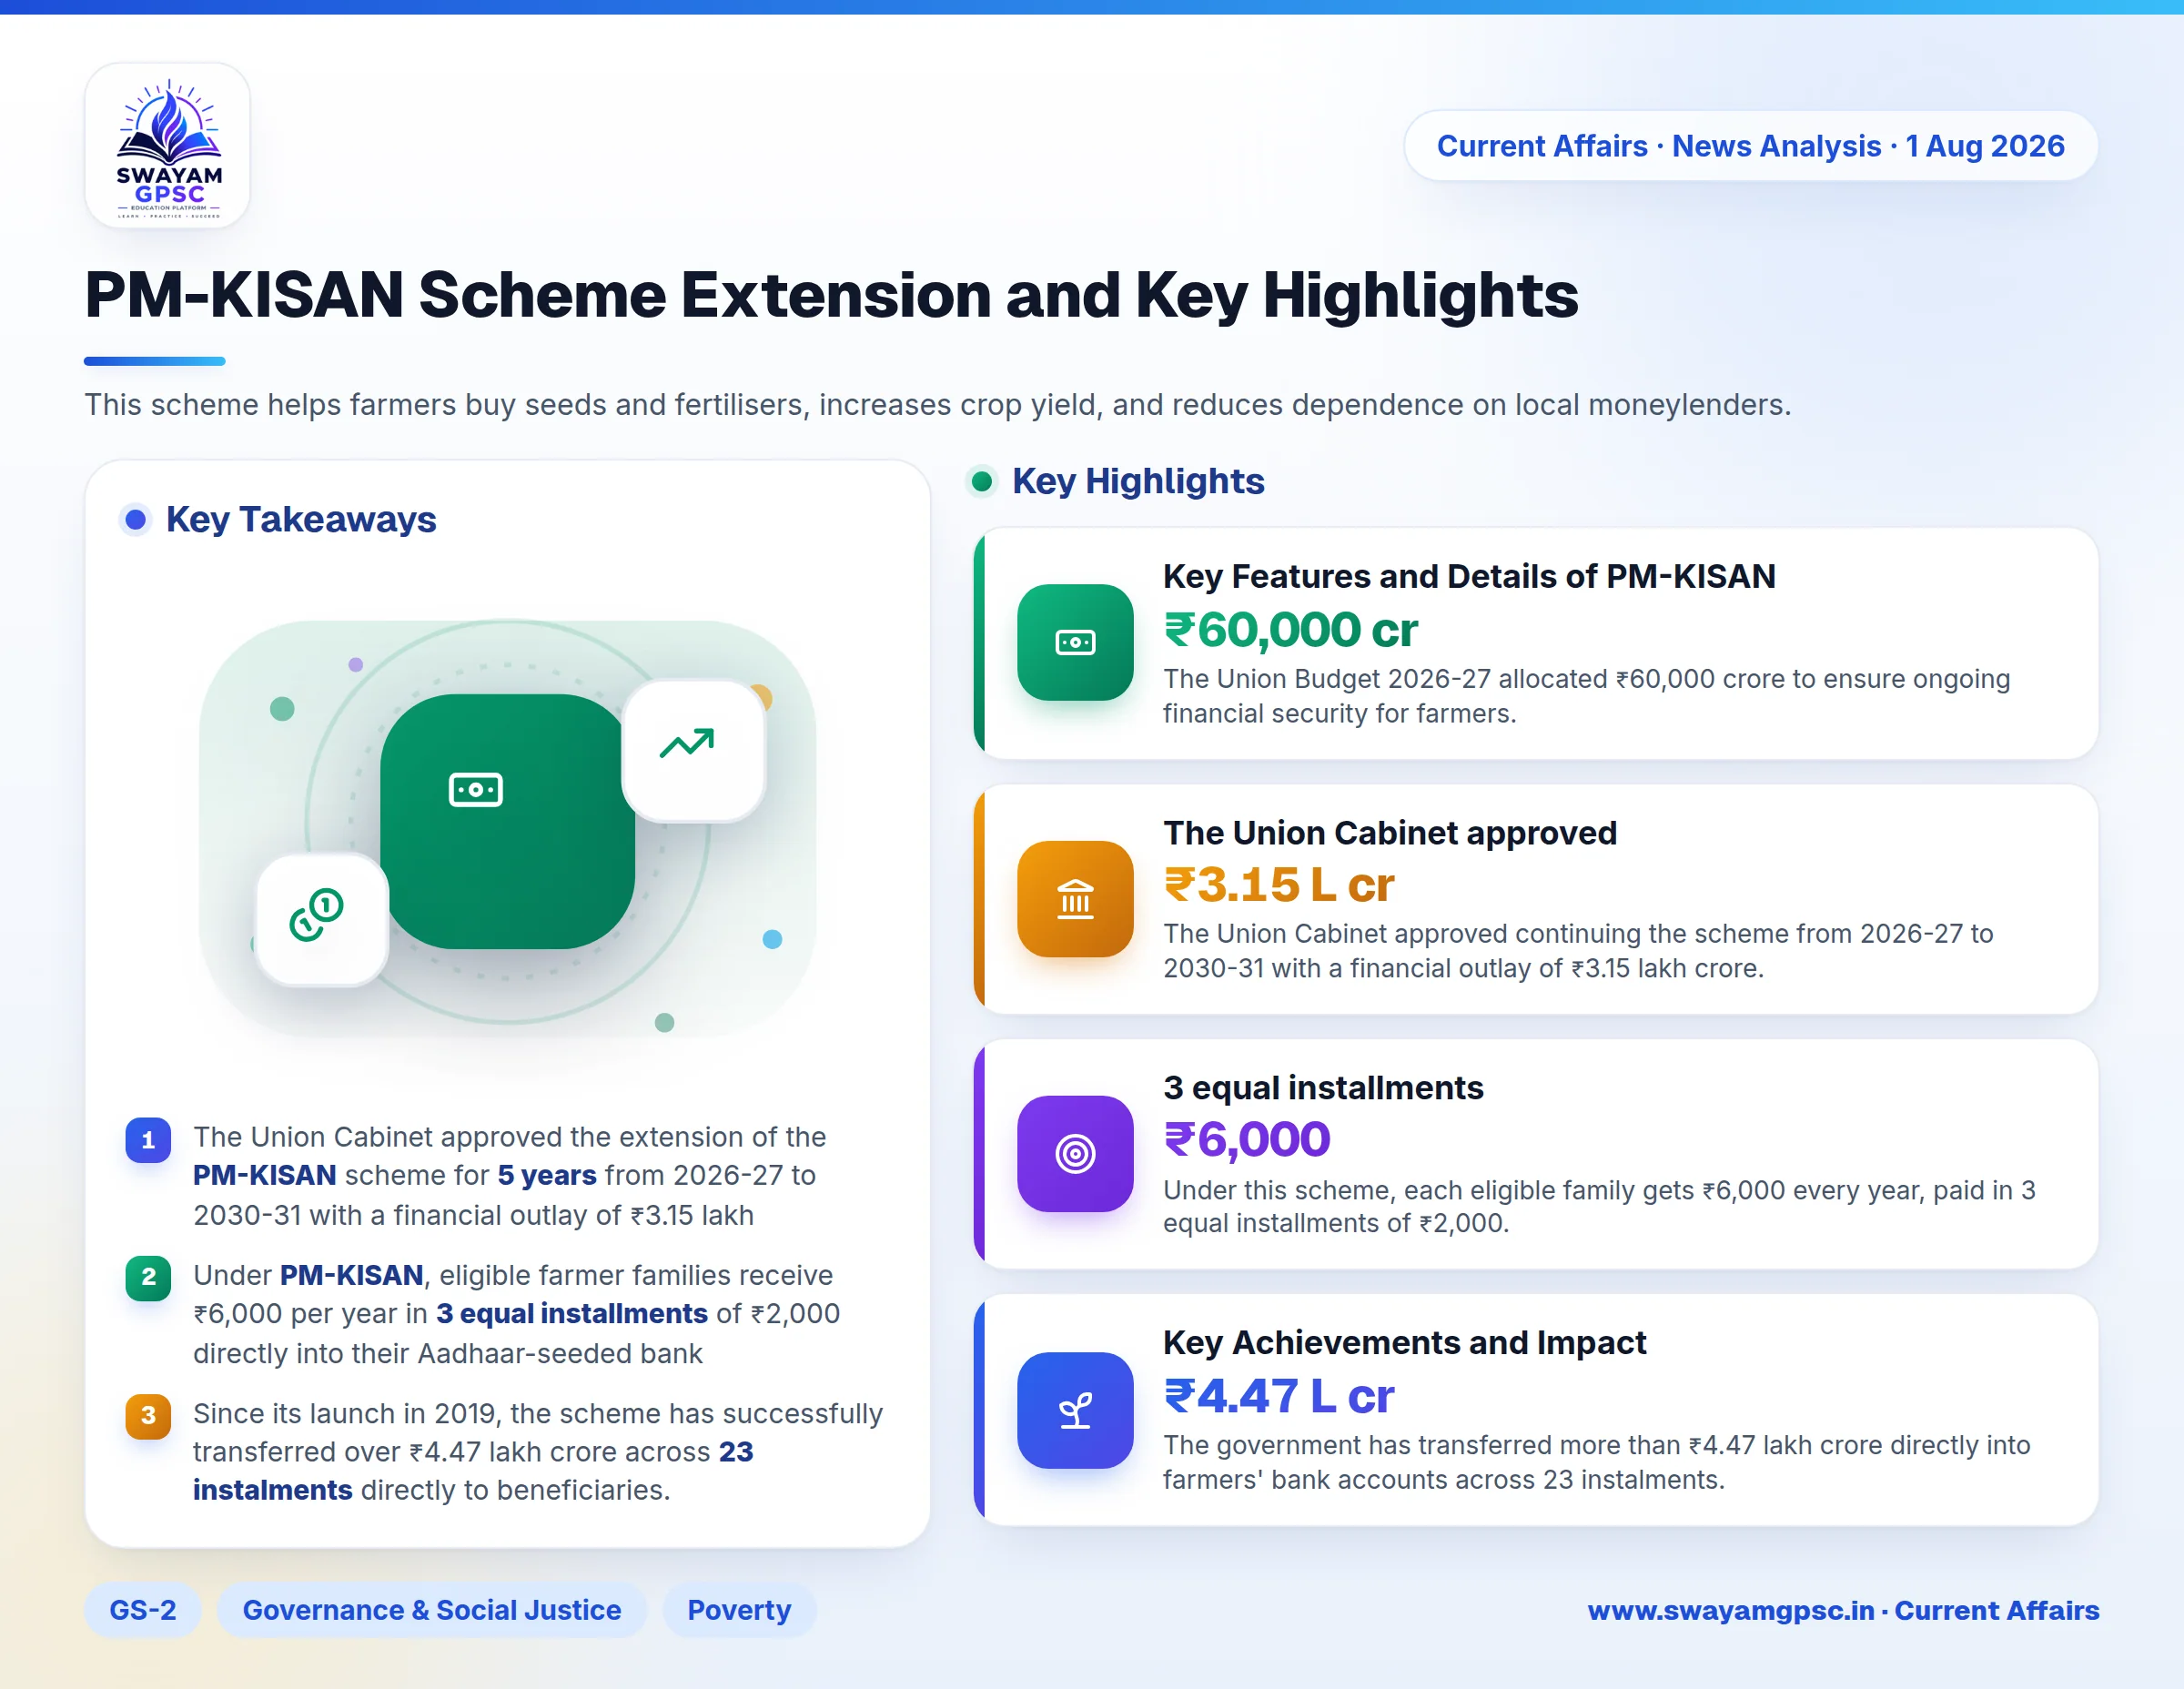Click the blue dot beside Key Takeaways
Viewport: 2184px width, 1689px height.
pos(135,519)
